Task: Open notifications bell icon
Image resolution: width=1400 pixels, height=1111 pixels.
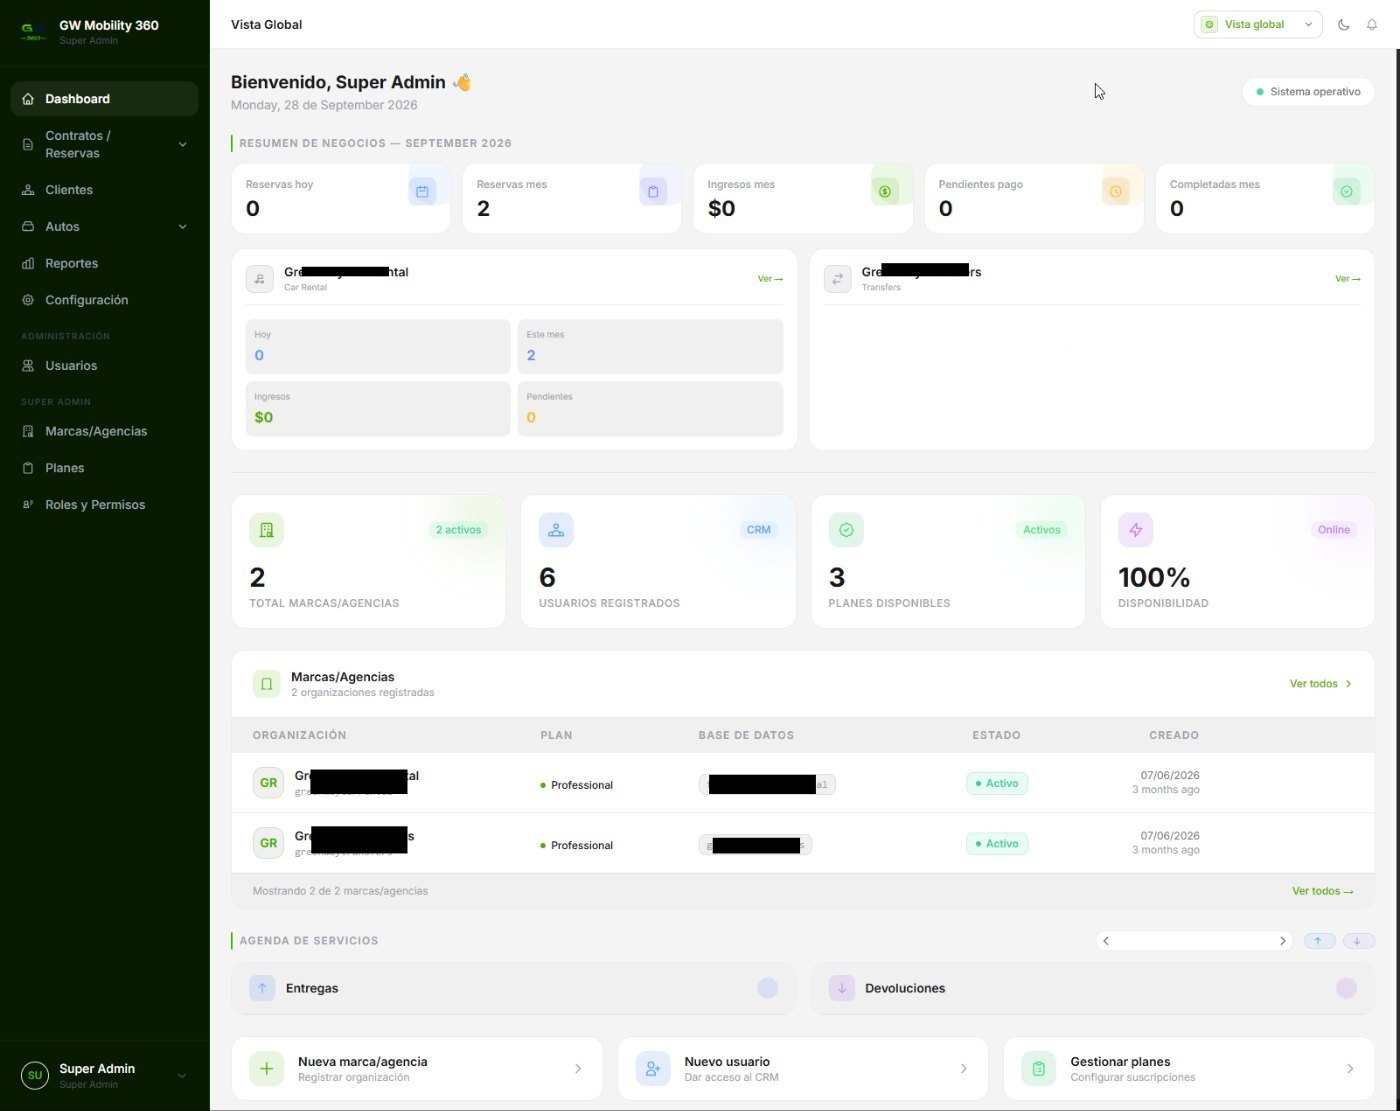Action: coord(1372,25)
